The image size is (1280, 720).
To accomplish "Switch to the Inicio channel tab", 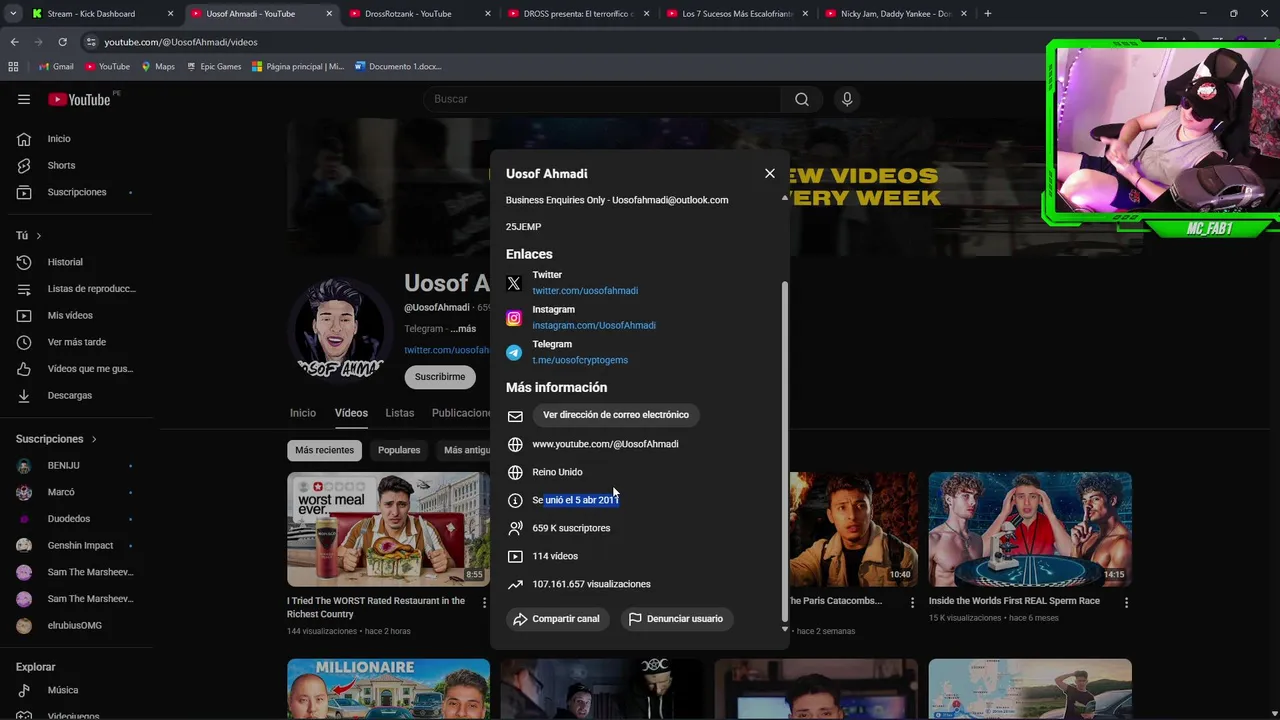I will click(x=303, y=413).
